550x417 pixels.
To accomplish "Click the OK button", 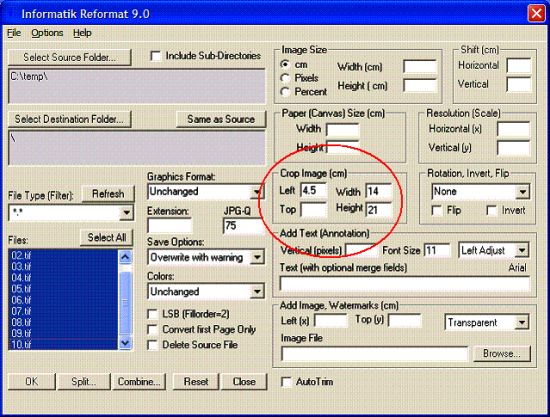I will 32,382.
